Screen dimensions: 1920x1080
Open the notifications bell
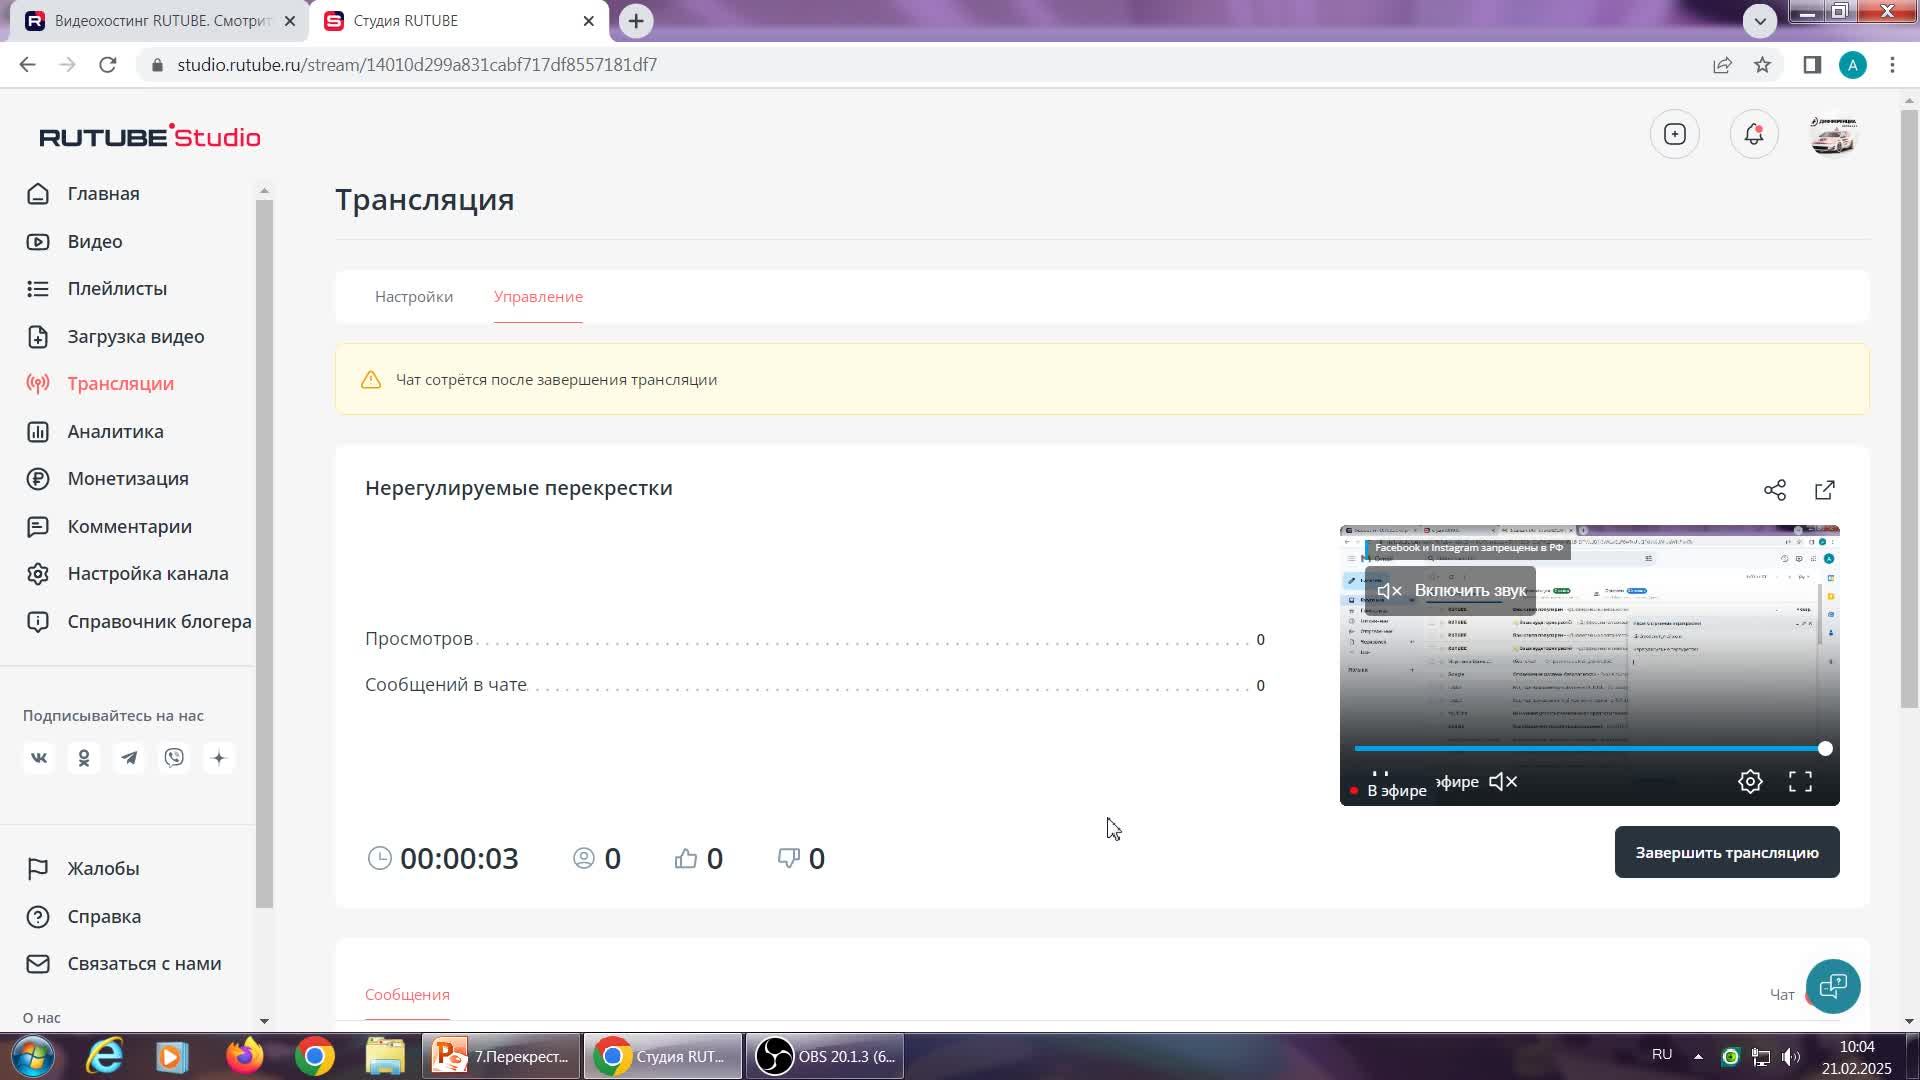click(1753, 135)
